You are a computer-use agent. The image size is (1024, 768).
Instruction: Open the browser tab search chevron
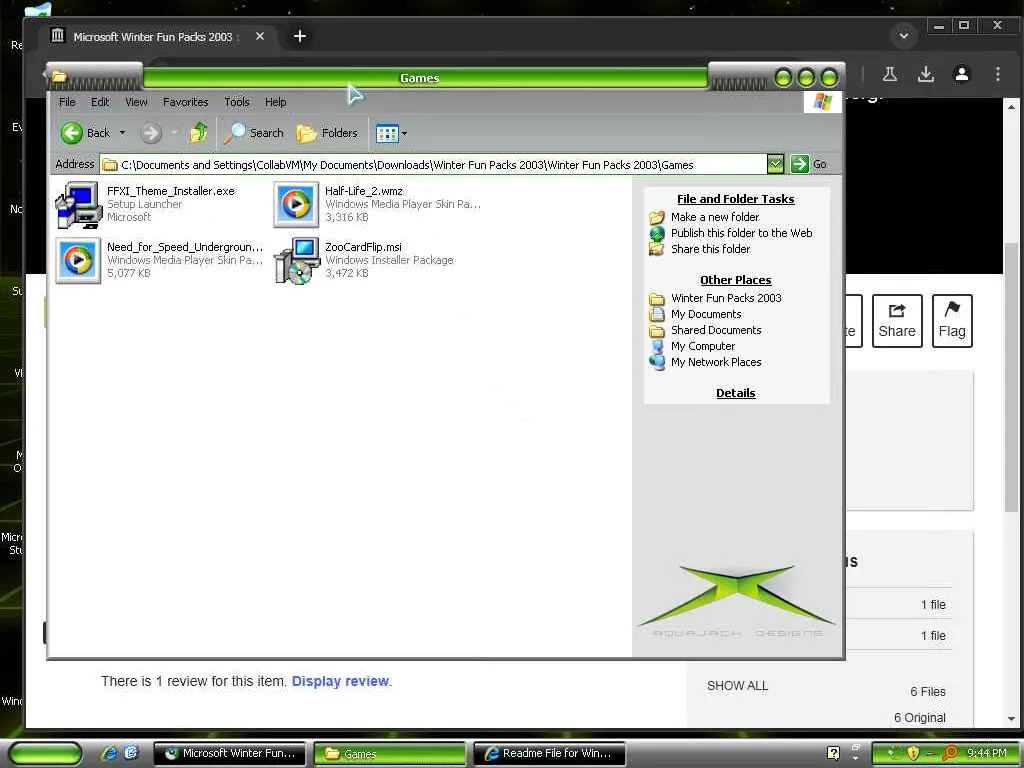point(904,36)
